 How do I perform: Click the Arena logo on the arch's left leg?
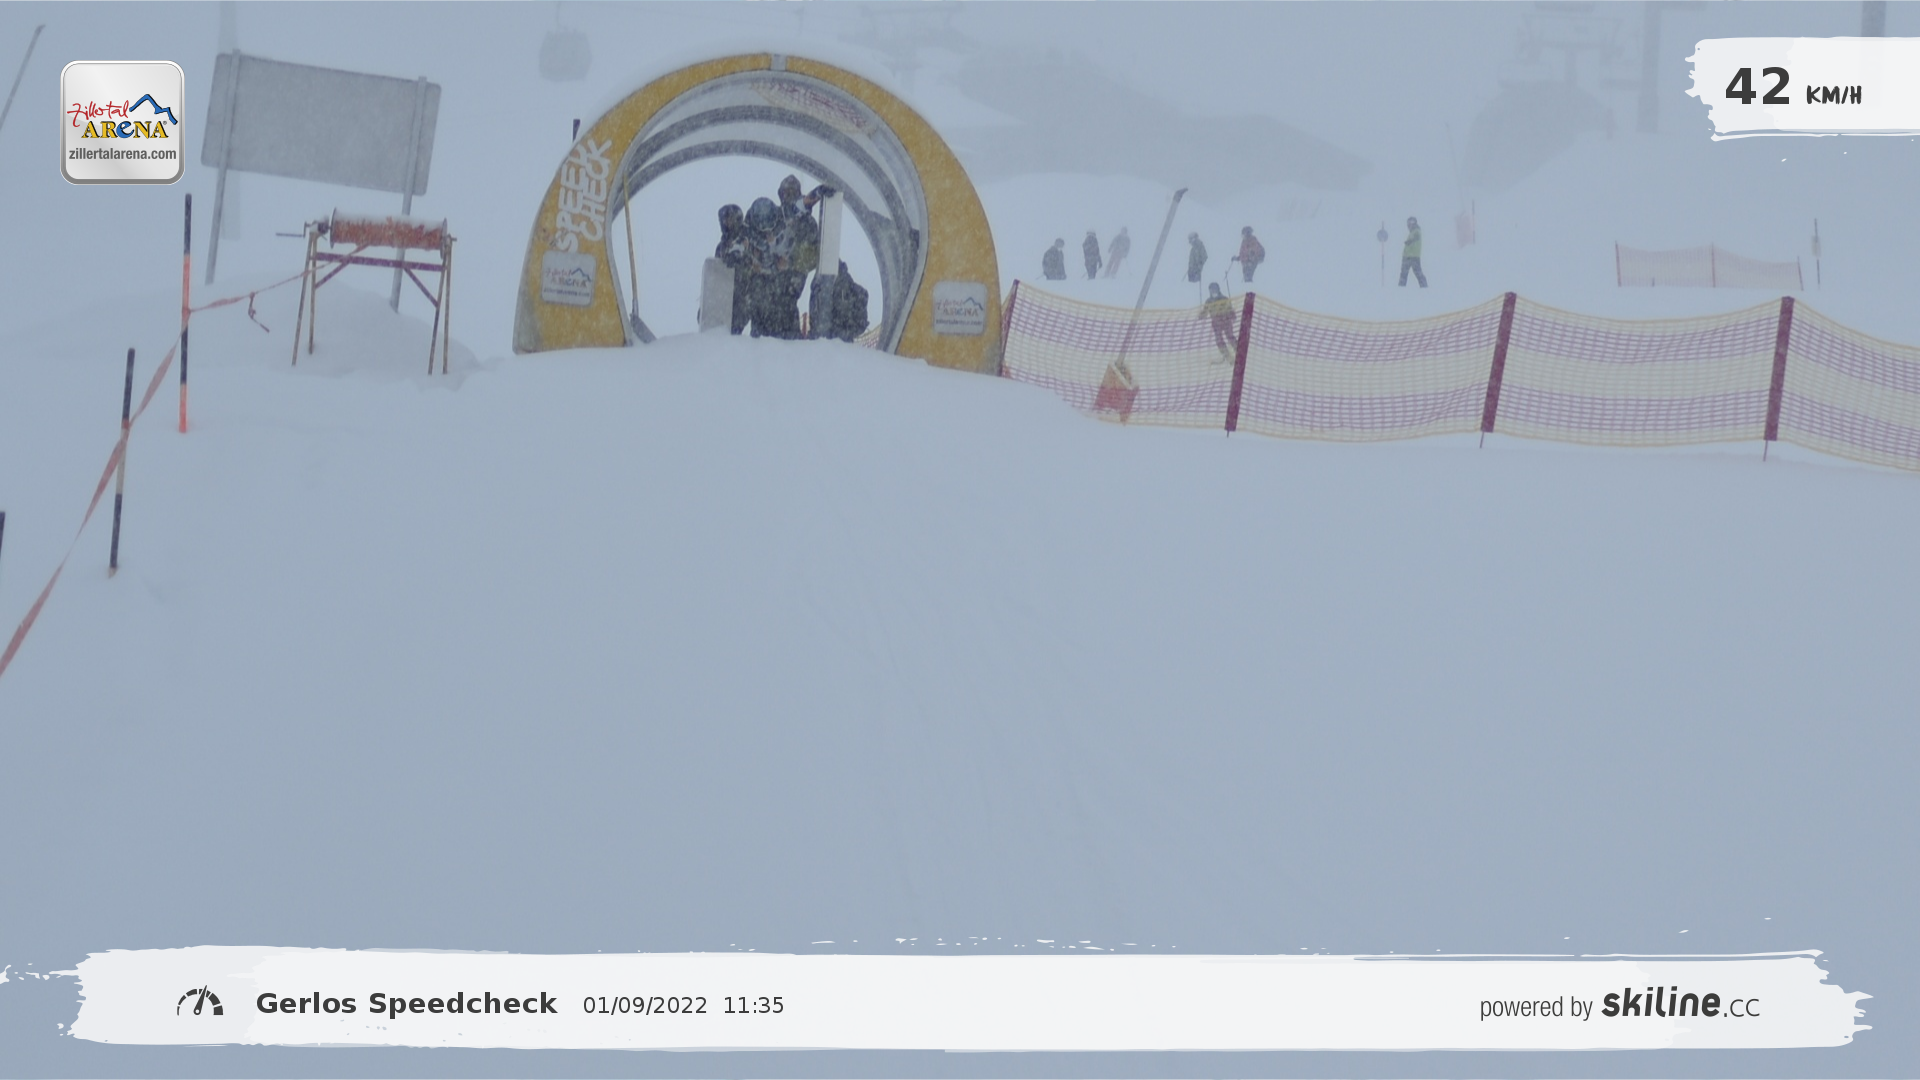[x=568, y=278]
